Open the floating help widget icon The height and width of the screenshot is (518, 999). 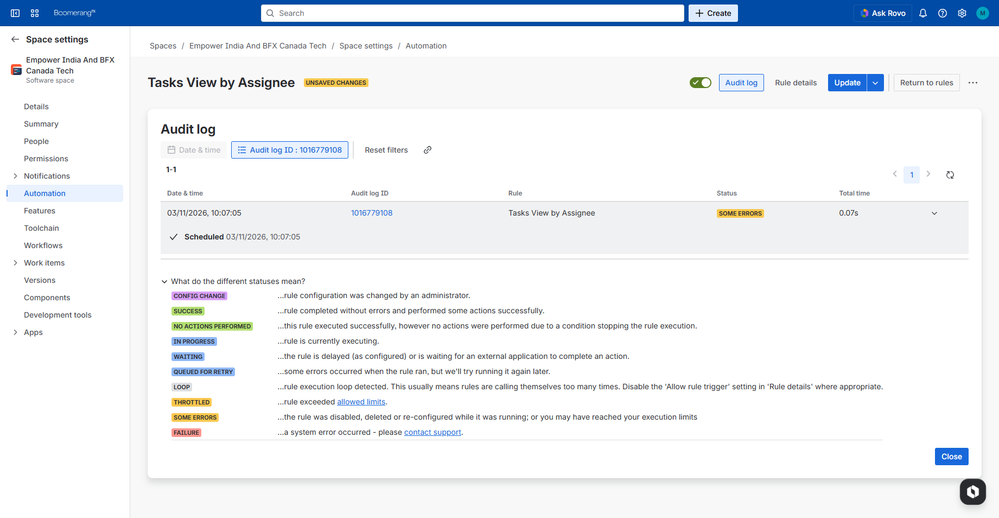pyautogui.click(x=972, y=492)
